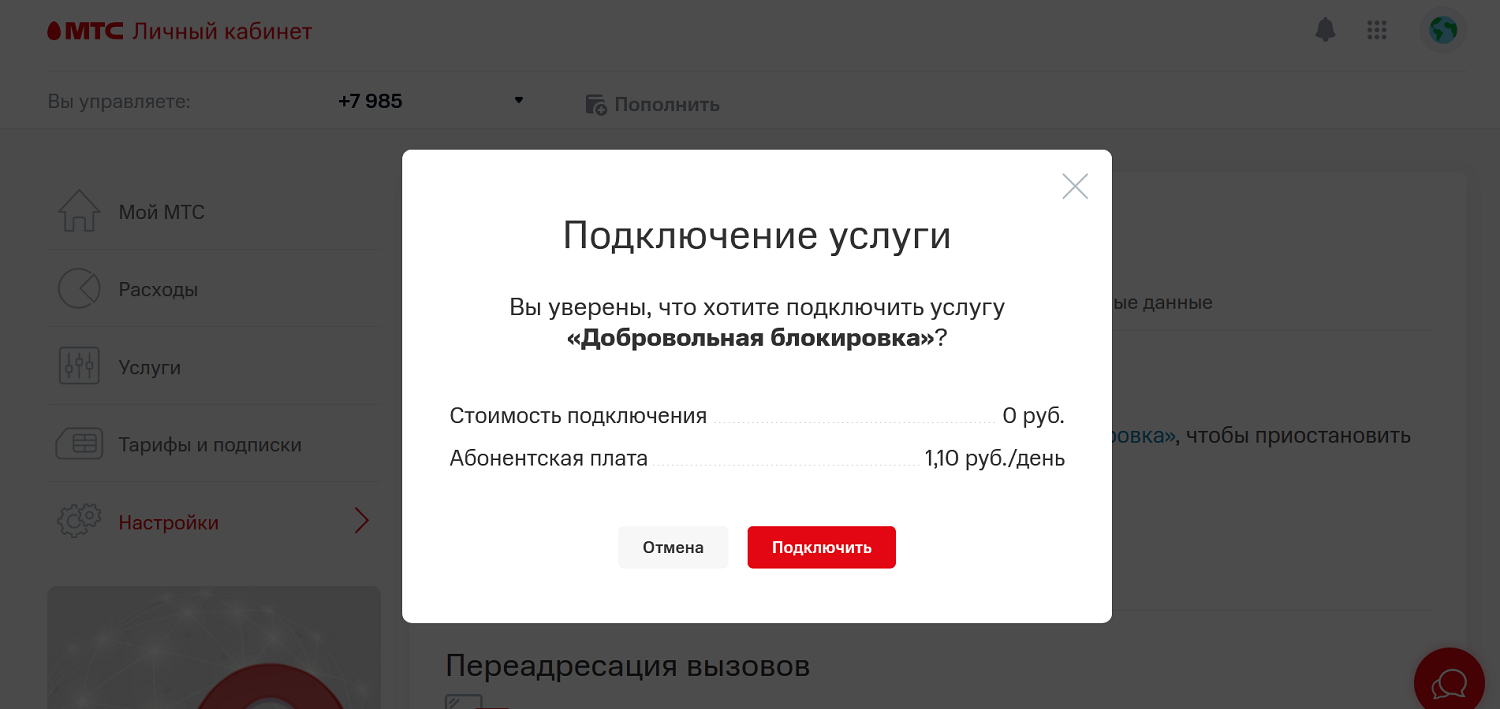The width and height of the screenshot is (1500, 709).
Task: Open Тарифы и подписки section
Action: tap(212, 444)
